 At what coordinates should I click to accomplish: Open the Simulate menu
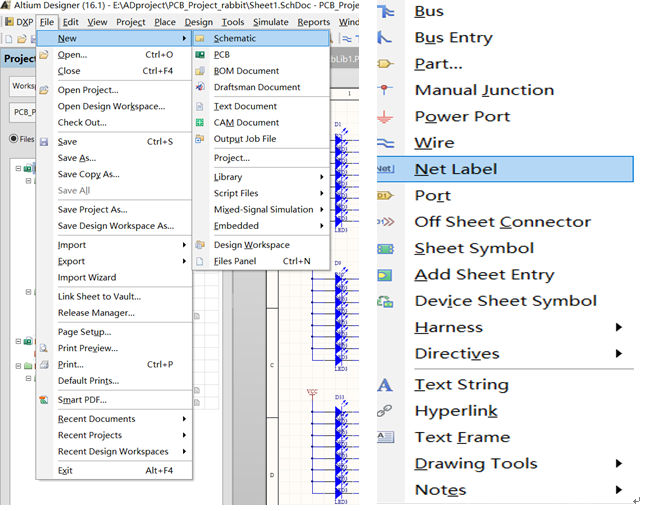[271, 22]
